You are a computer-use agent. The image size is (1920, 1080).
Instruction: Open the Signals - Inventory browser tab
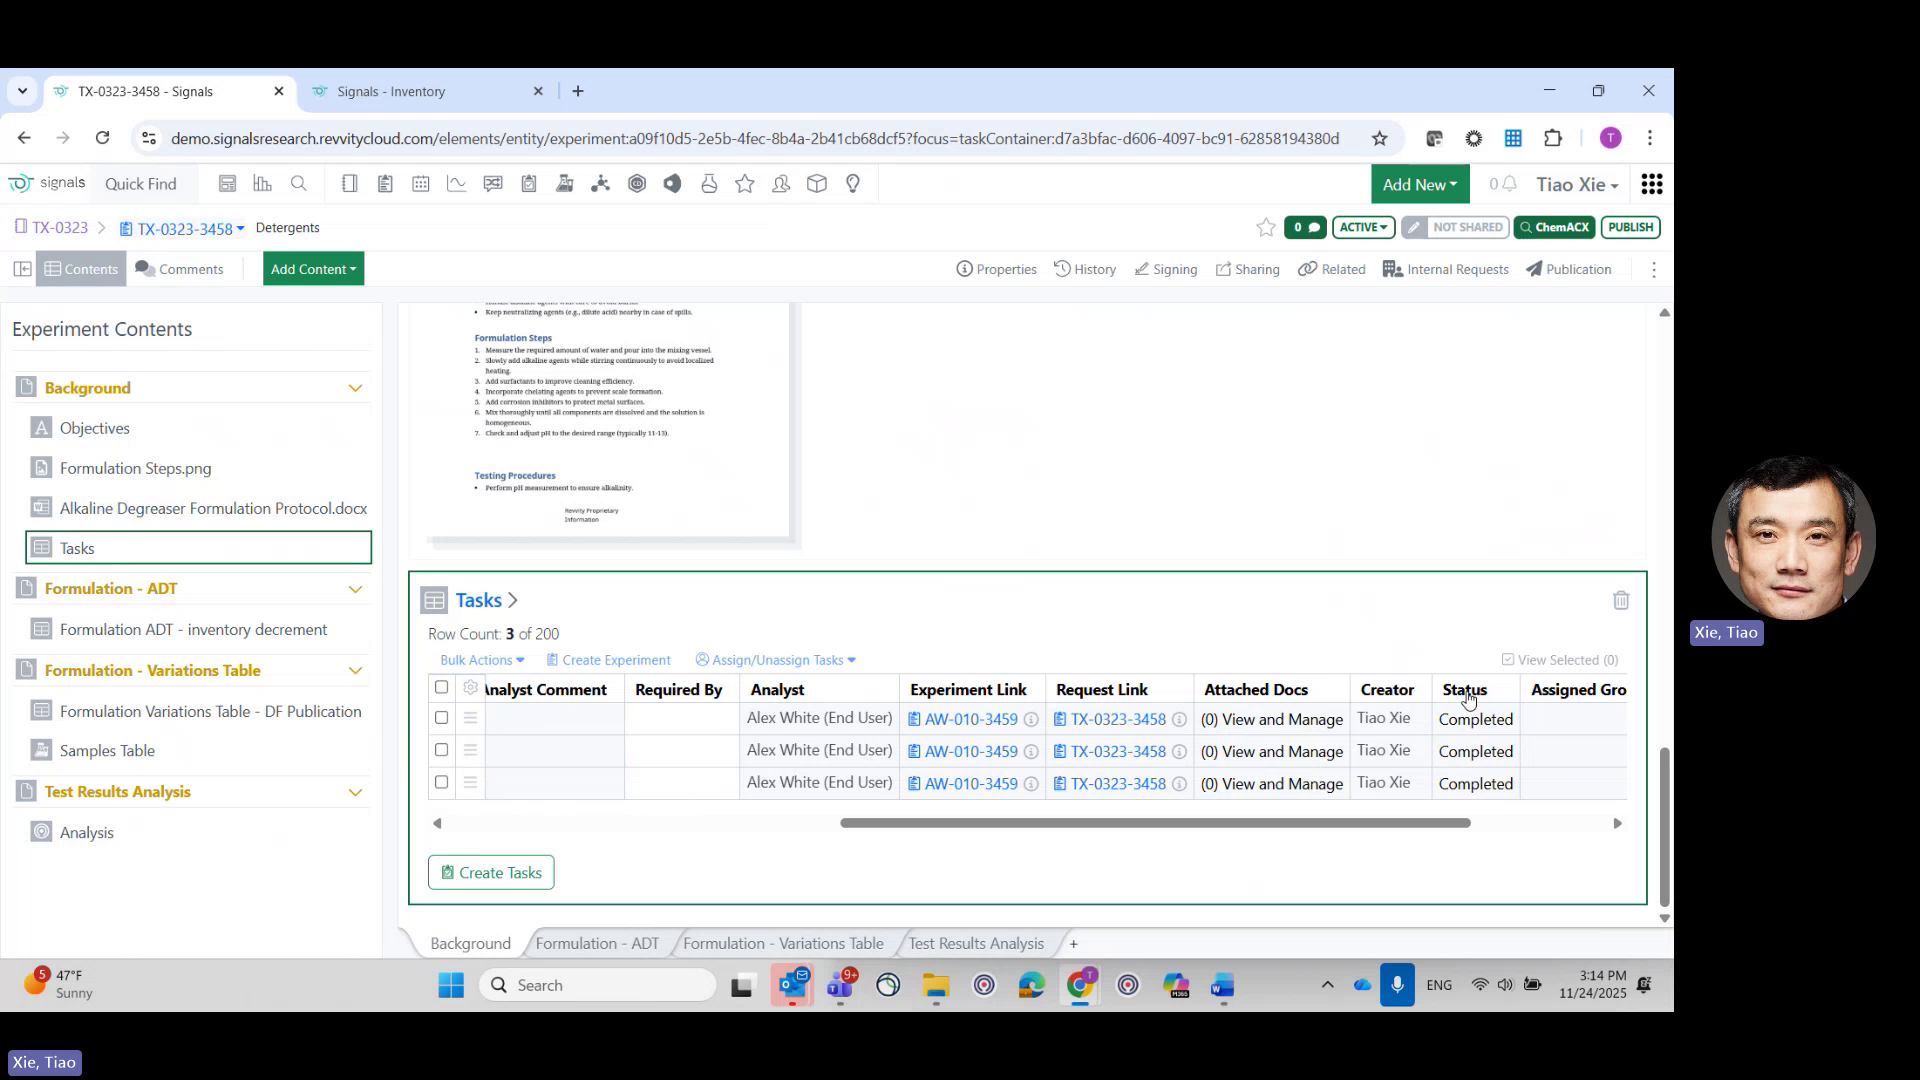tap(392, 91)
